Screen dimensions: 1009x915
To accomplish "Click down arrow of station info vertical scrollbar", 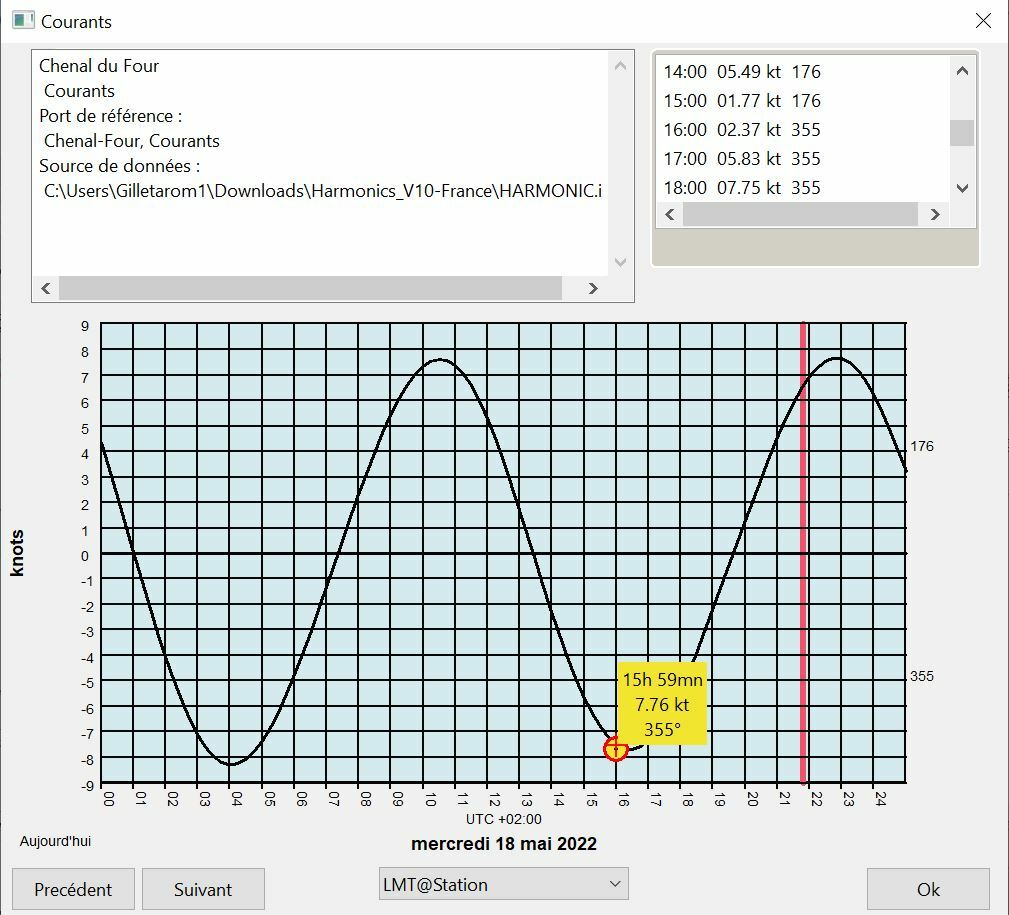I will pyautogui.click(x=620, y=263).
